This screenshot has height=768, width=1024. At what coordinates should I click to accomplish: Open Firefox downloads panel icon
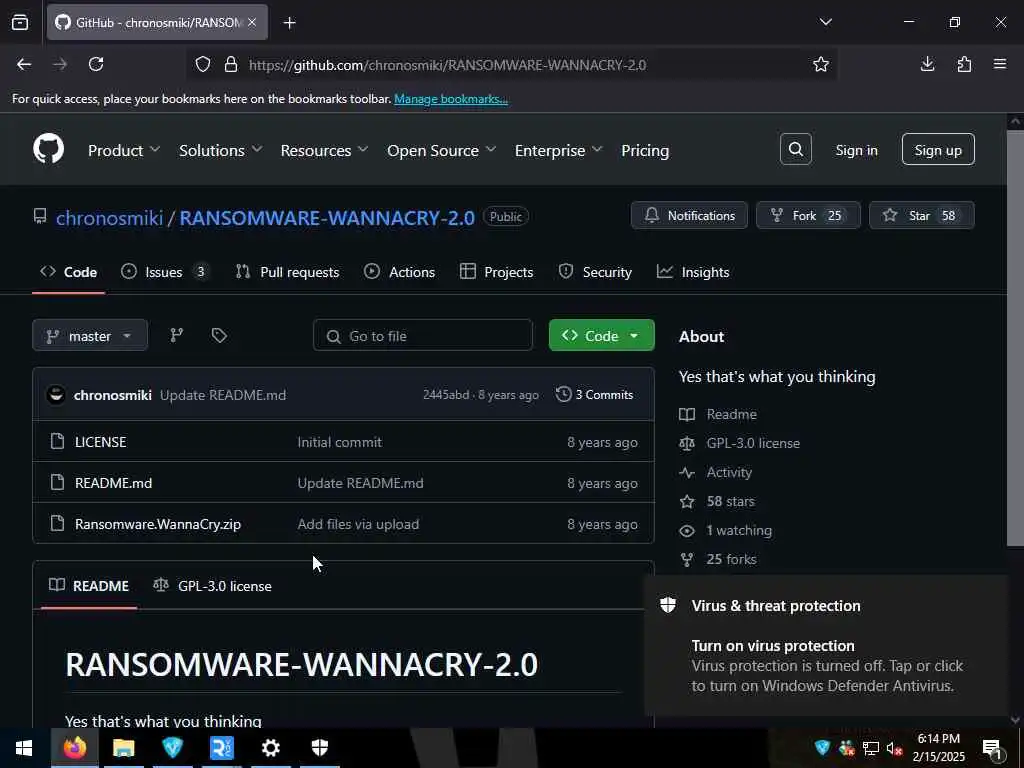click(x=927, y=64)
